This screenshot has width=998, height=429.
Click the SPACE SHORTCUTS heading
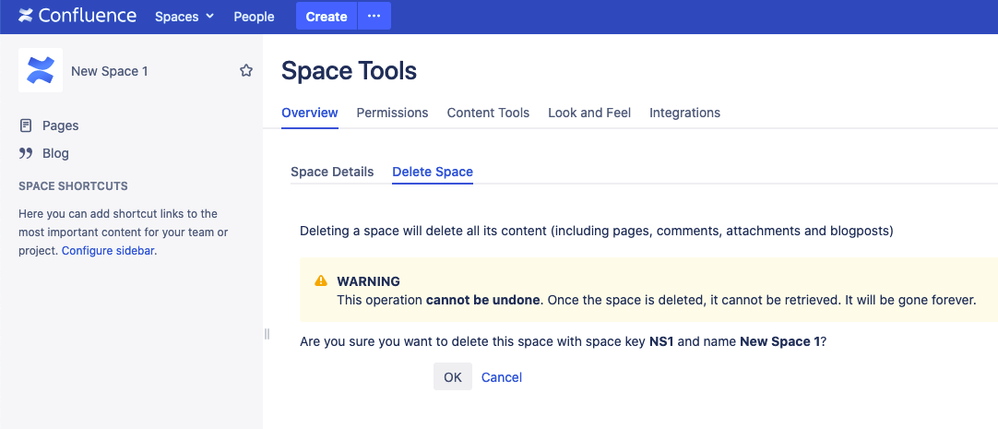point(73,186)
